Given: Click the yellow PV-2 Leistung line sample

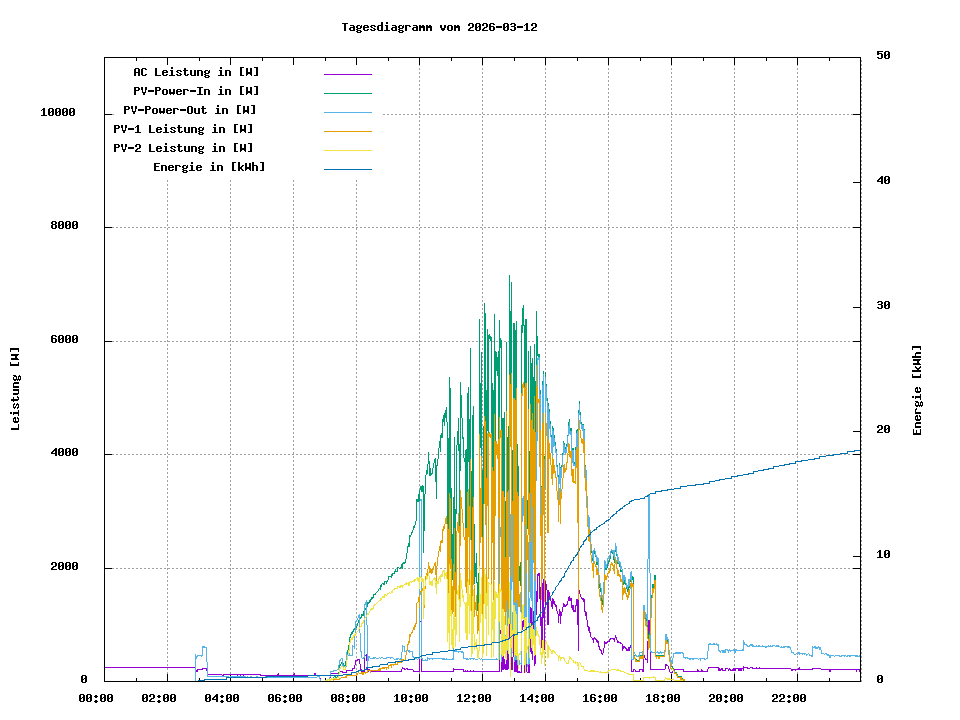Looking at the screenshot, I should (347, 149).
